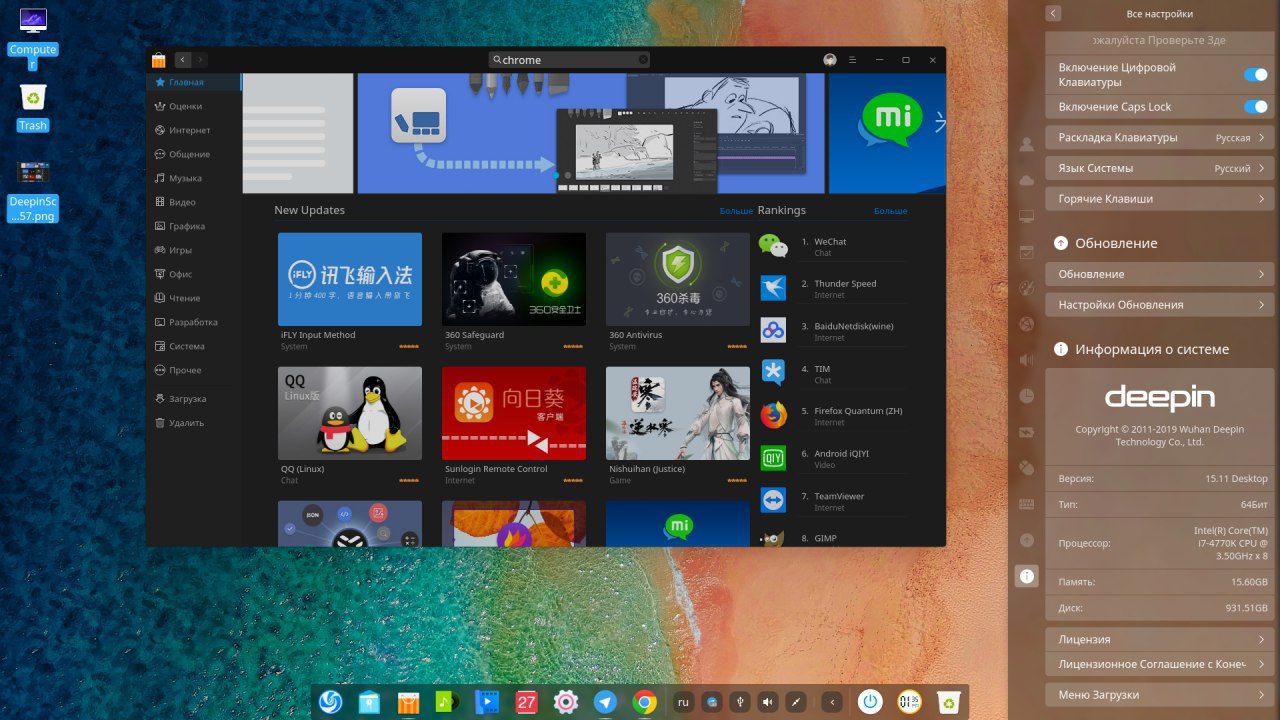Viewport: 1280px width, 720px height.
Task: Switch the ru keyboard layout indicator
Action: (684, 703)
